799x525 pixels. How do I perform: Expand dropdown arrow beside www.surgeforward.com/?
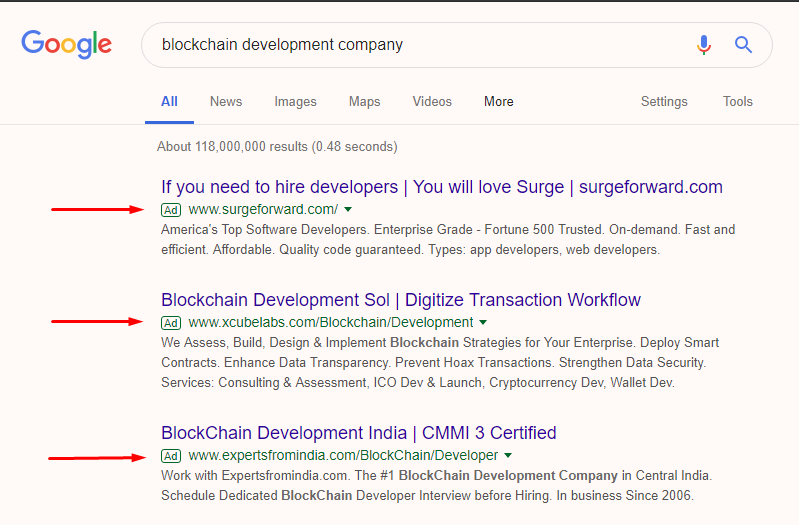(x=348, y=209)
